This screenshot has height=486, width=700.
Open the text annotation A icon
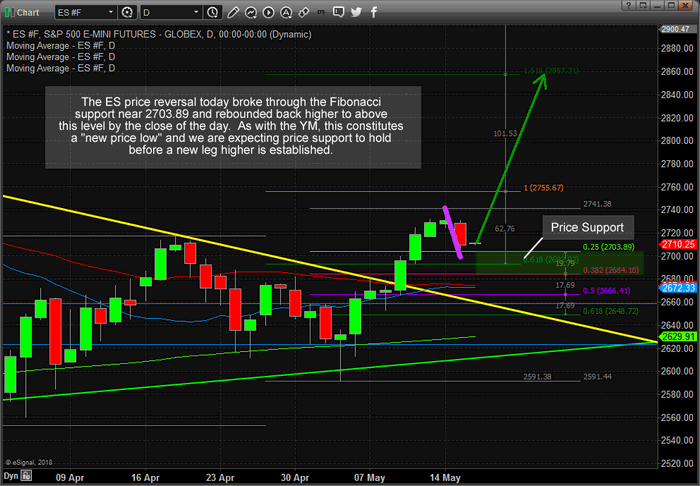pyautogui.click(x=286, y=12)
